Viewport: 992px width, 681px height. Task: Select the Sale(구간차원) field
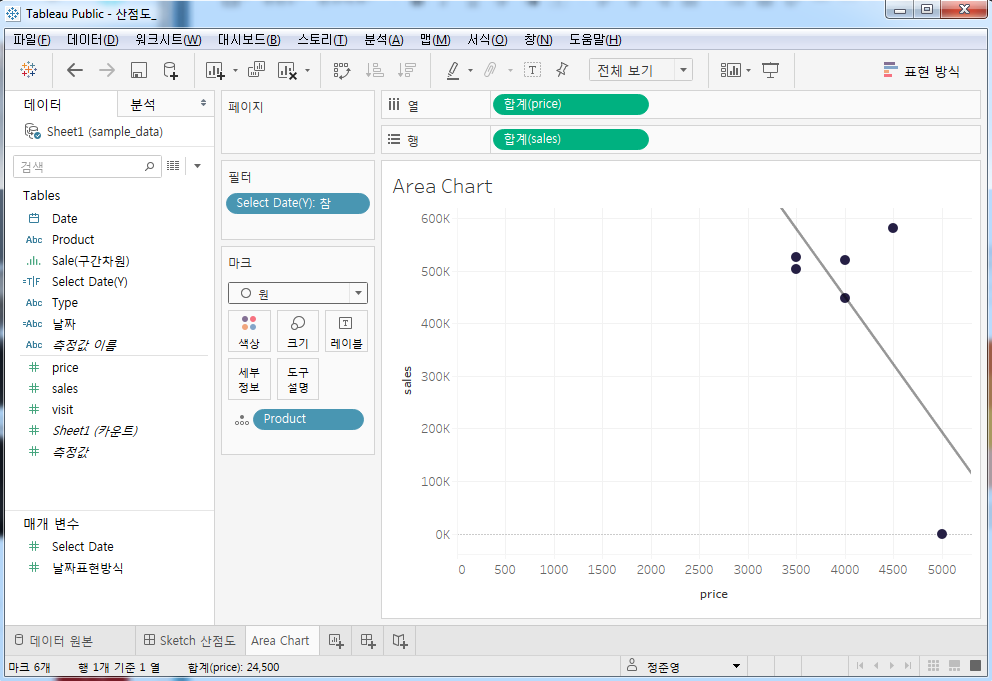pos(90,261)
